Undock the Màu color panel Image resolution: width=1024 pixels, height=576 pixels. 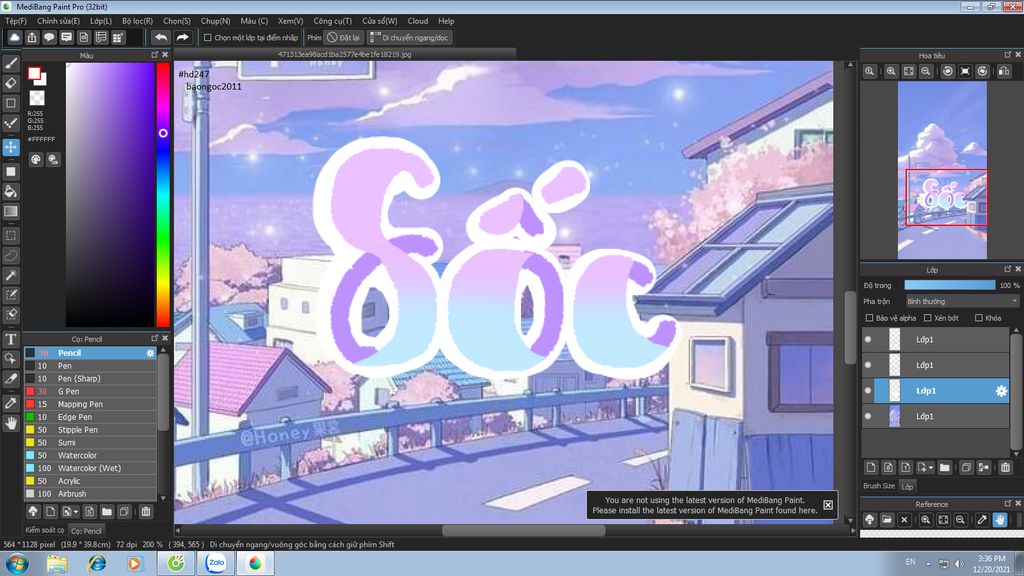click(155, 55)
